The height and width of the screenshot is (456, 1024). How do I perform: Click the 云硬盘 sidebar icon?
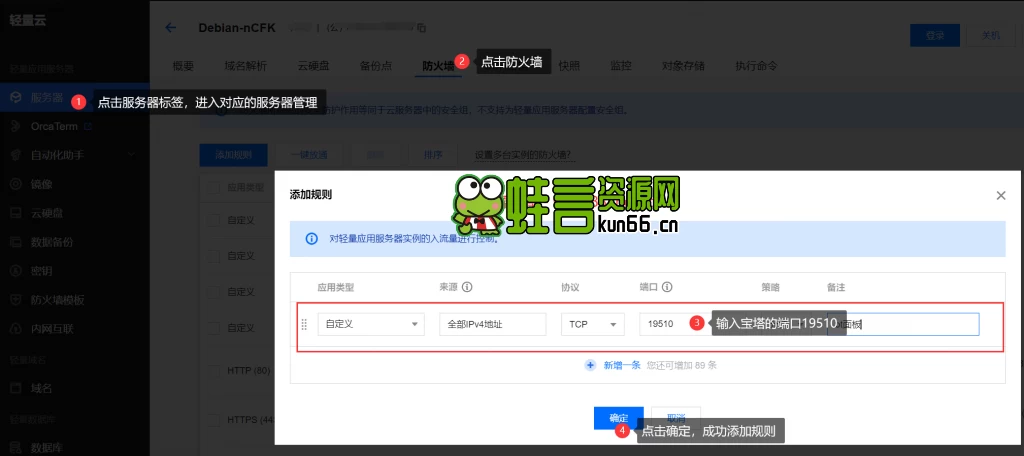click(x=16, y=213)
